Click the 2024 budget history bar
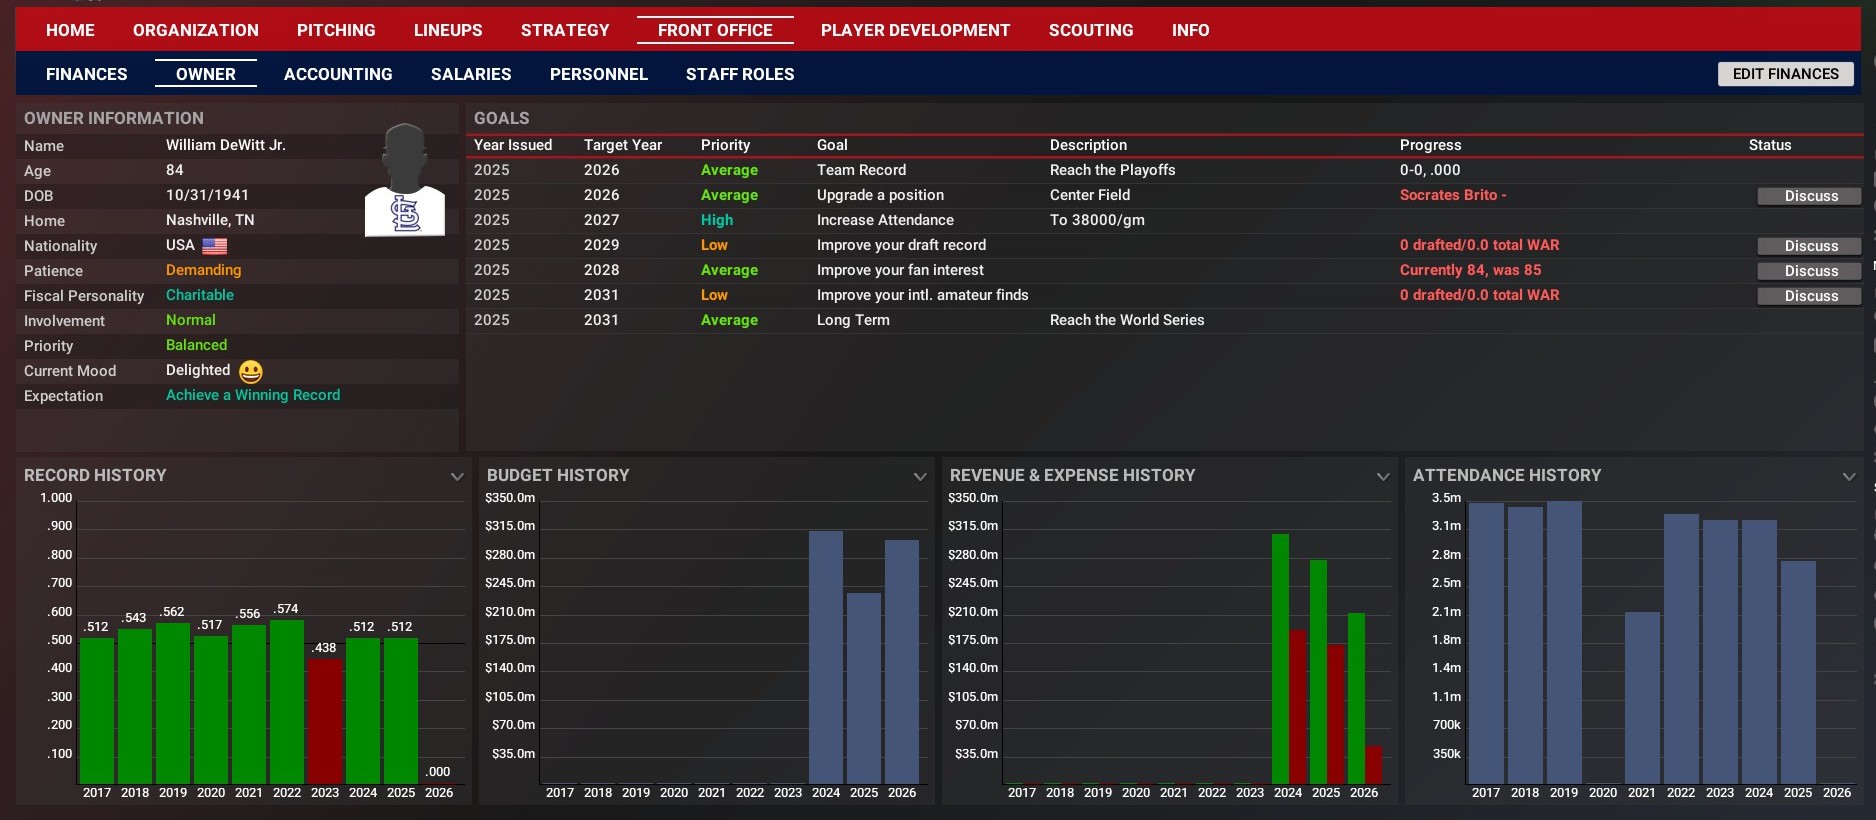 (826, 657)
